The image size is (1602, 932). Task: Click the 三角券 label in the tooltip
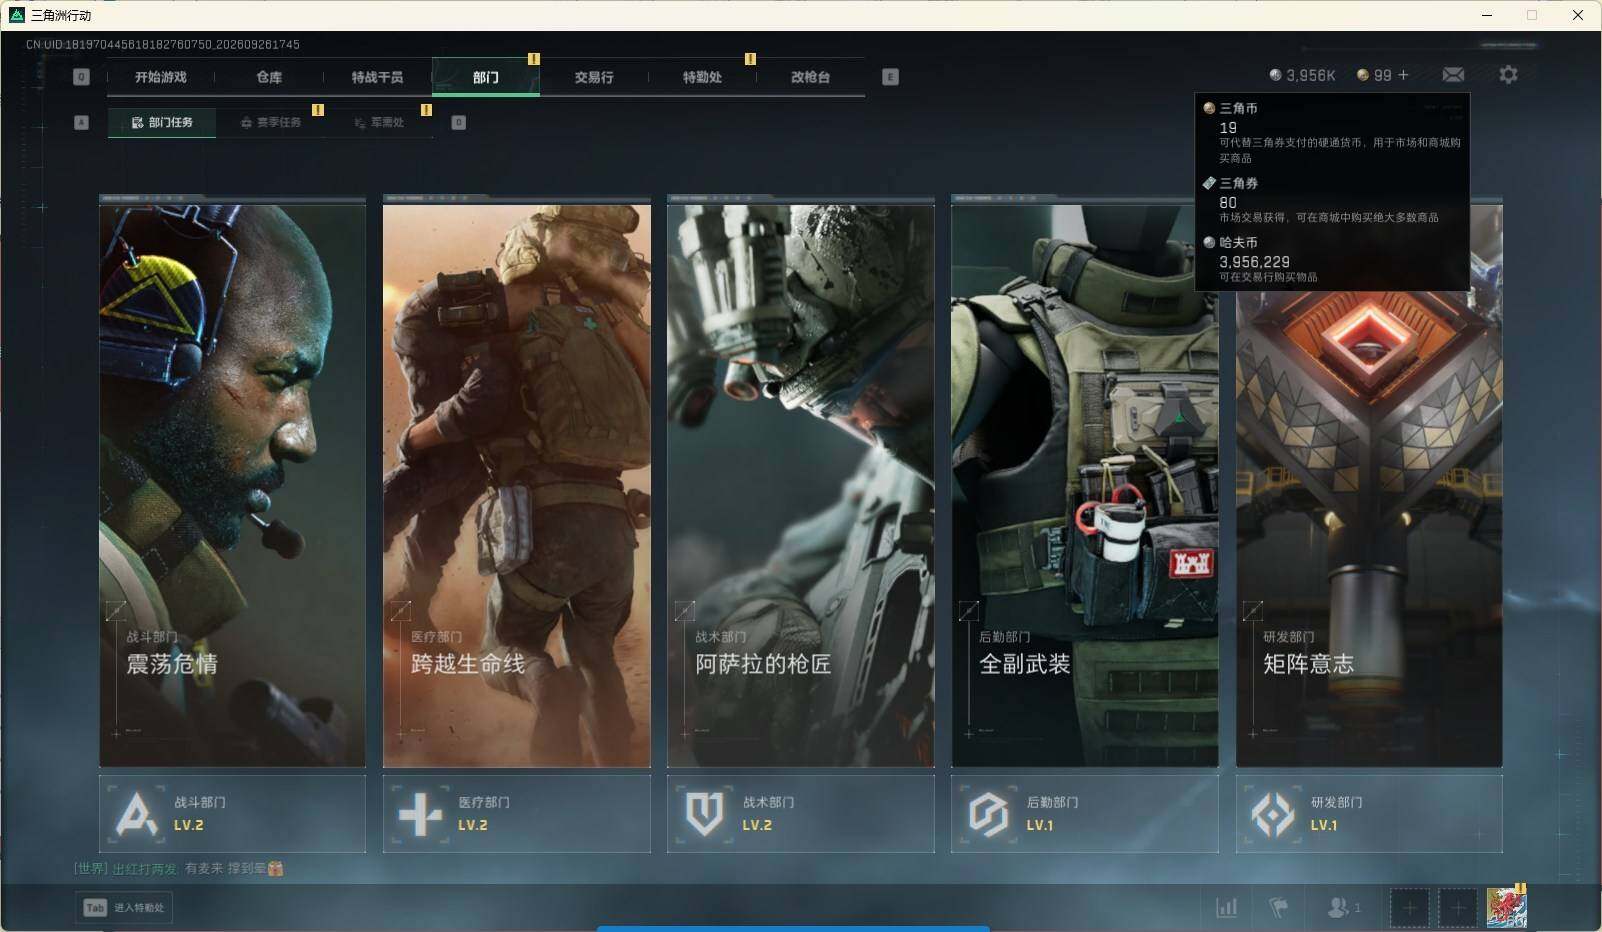click(1238, 183)
